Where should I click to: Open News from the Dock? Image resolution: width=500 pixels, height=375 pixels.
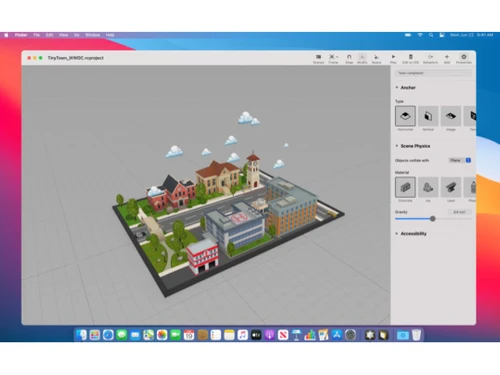point(283,335)
